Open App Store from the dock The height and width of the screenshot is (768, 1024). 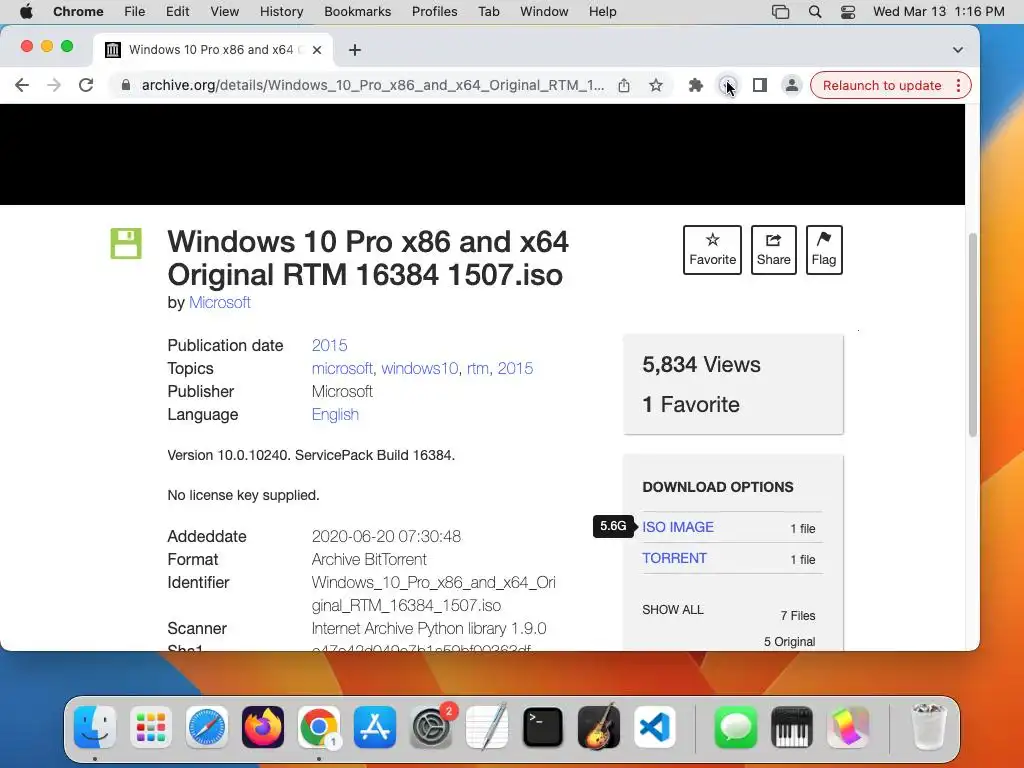coord(375,727)
